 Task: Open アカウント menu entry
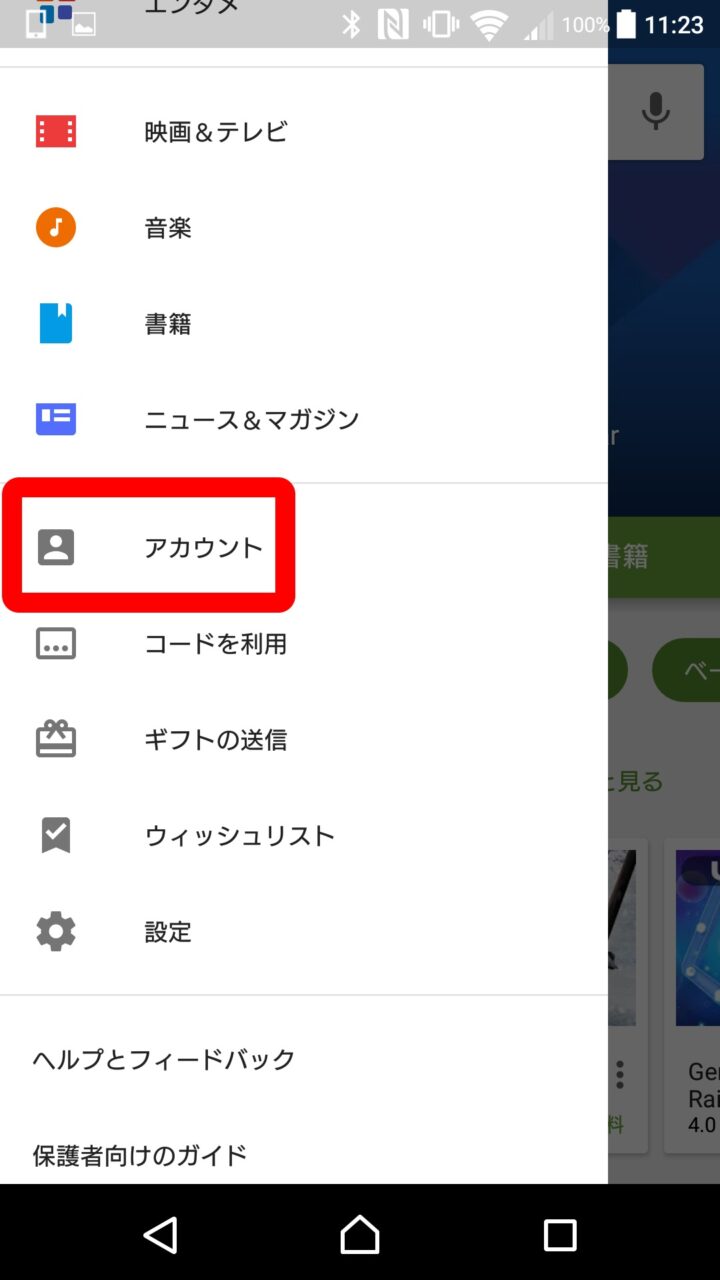[x=204, y=547]
